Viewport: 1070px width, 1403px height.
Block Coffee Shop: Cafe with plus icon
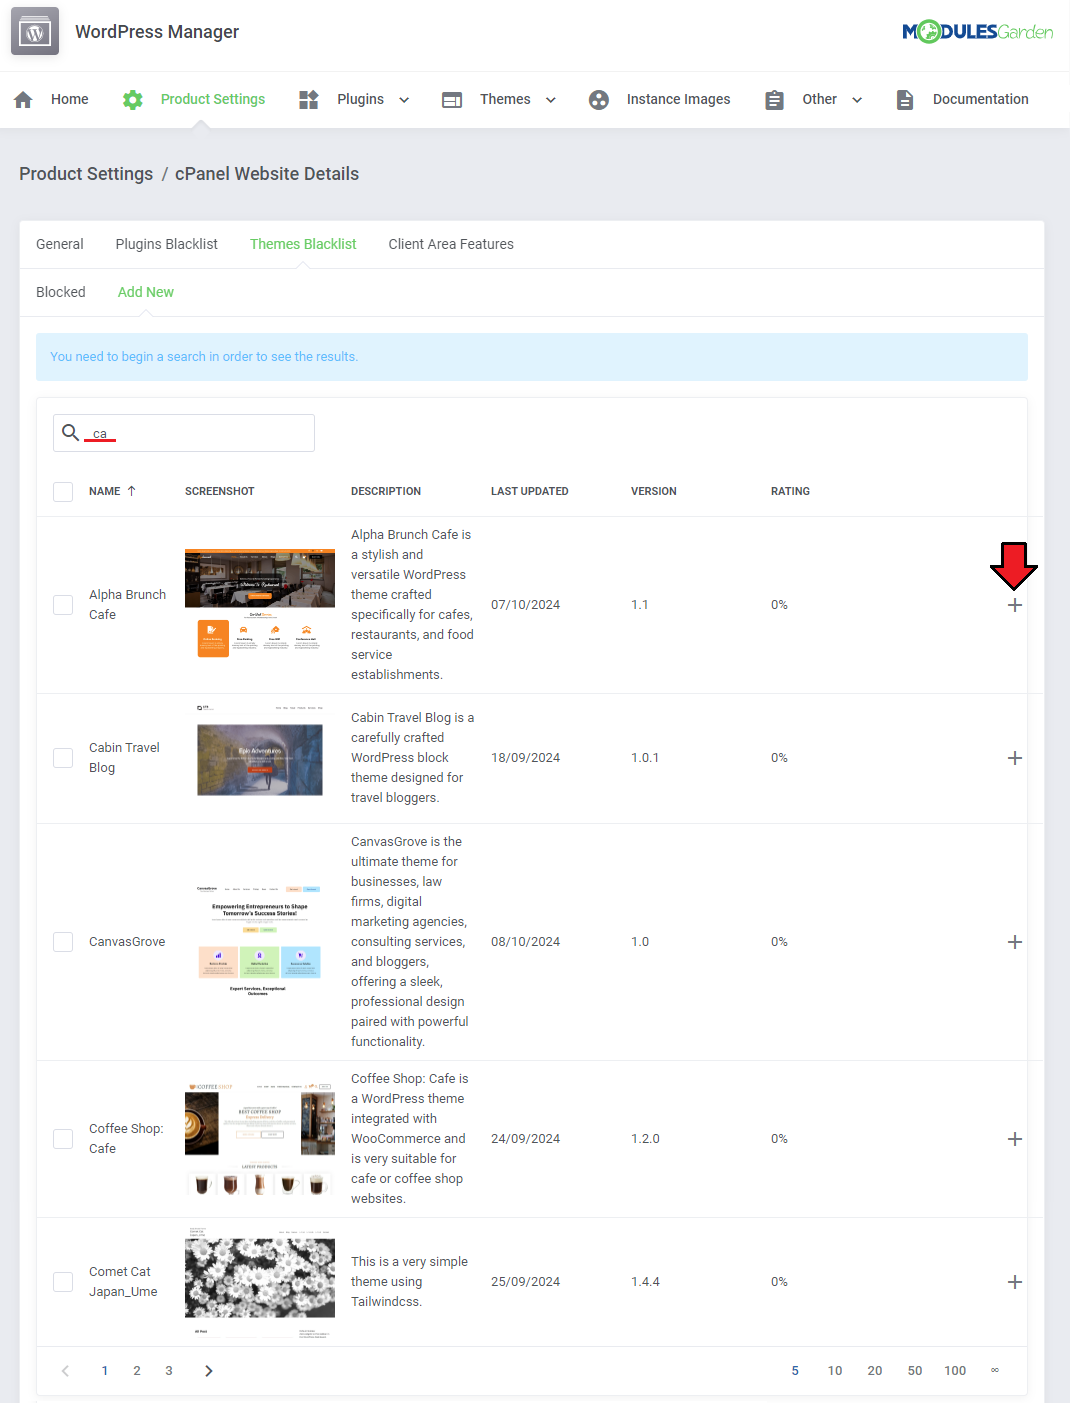coord(1015,1139)
